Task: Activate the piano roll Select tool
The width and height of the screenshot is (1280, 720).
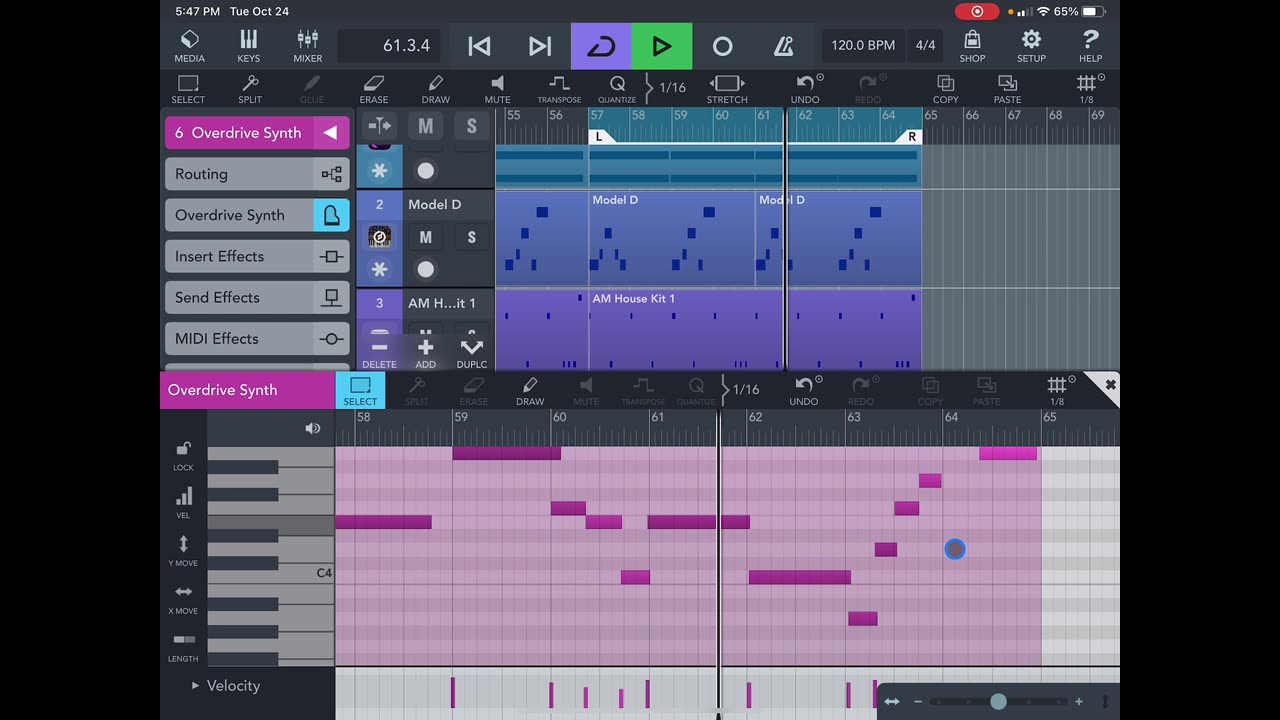Action: pos(360,390)
